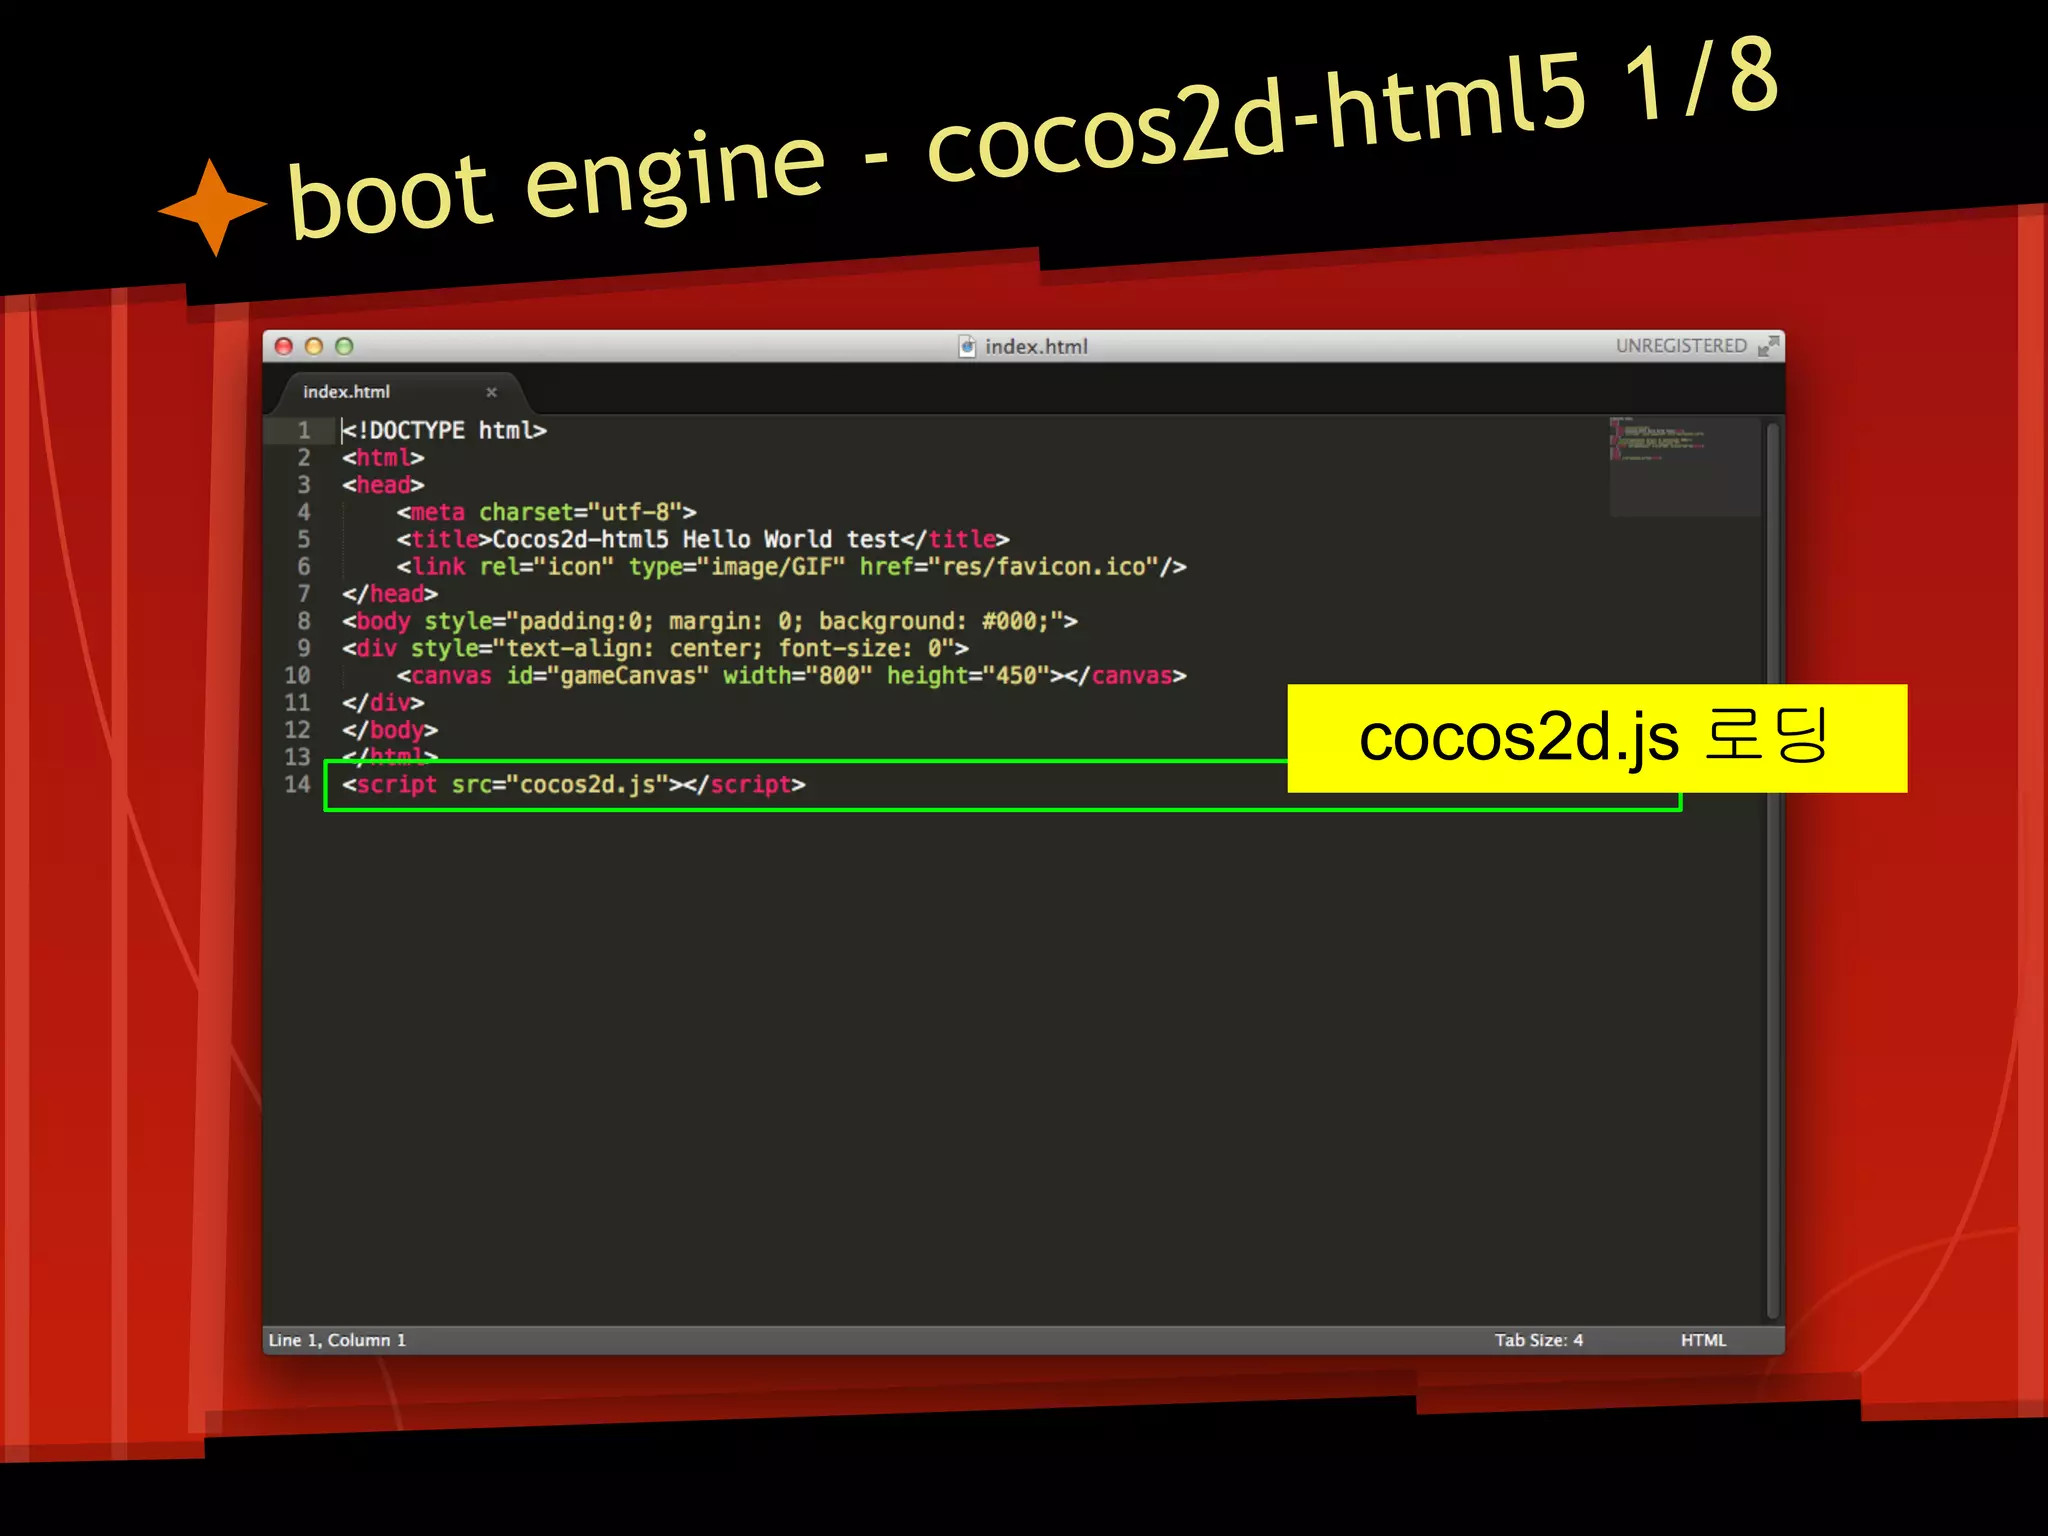
Task: Click line number 5 in the gutter
Action: tap(303, 540)
